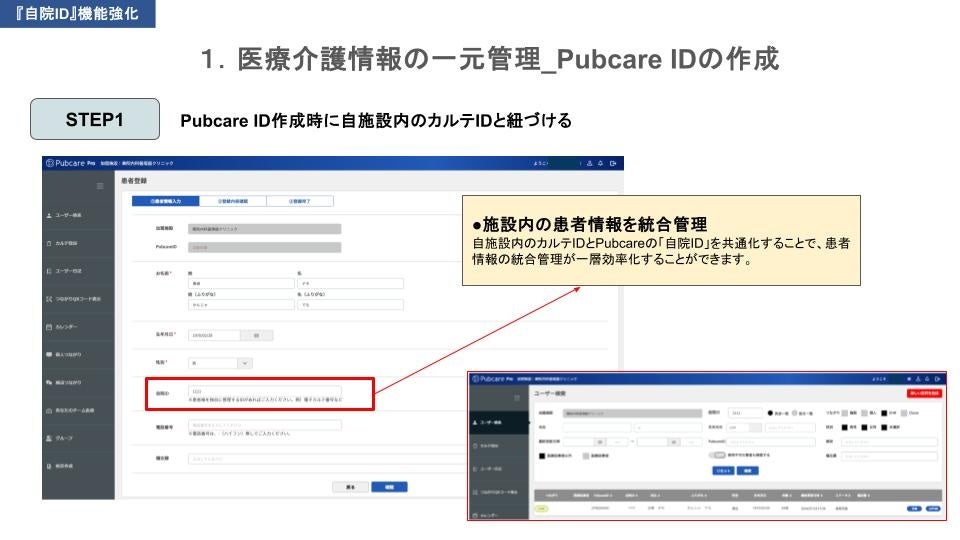960x540 pixels.
Task: Toggle the Client checkbox in user search
Action: click(904, 413)
